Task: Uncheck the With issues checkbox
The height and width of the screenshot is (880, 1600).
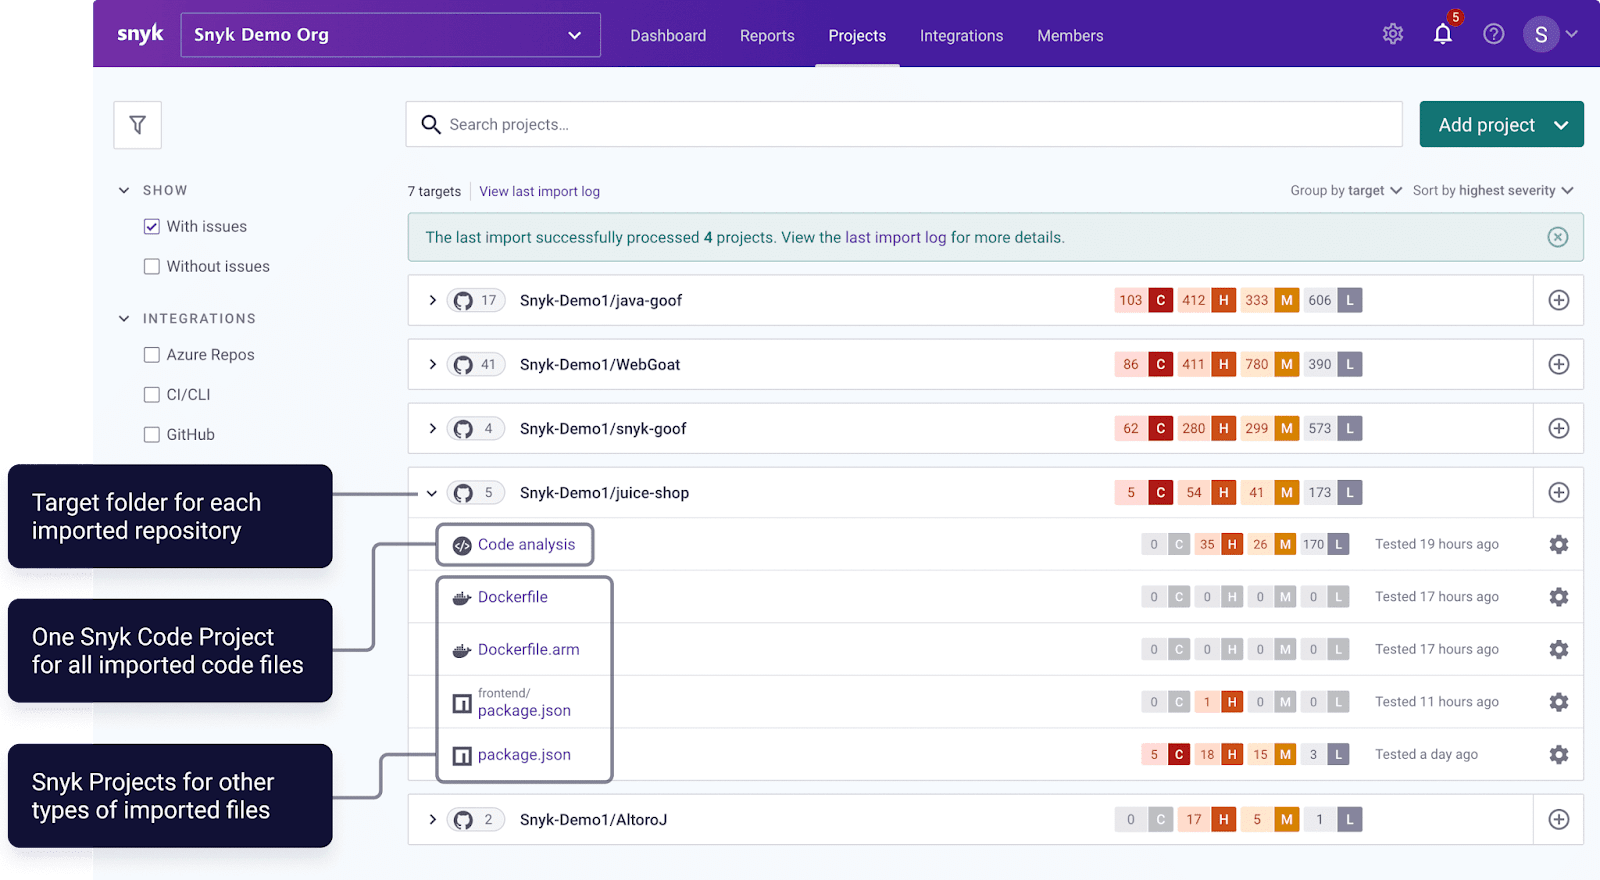Action: (x=152, y=226)
